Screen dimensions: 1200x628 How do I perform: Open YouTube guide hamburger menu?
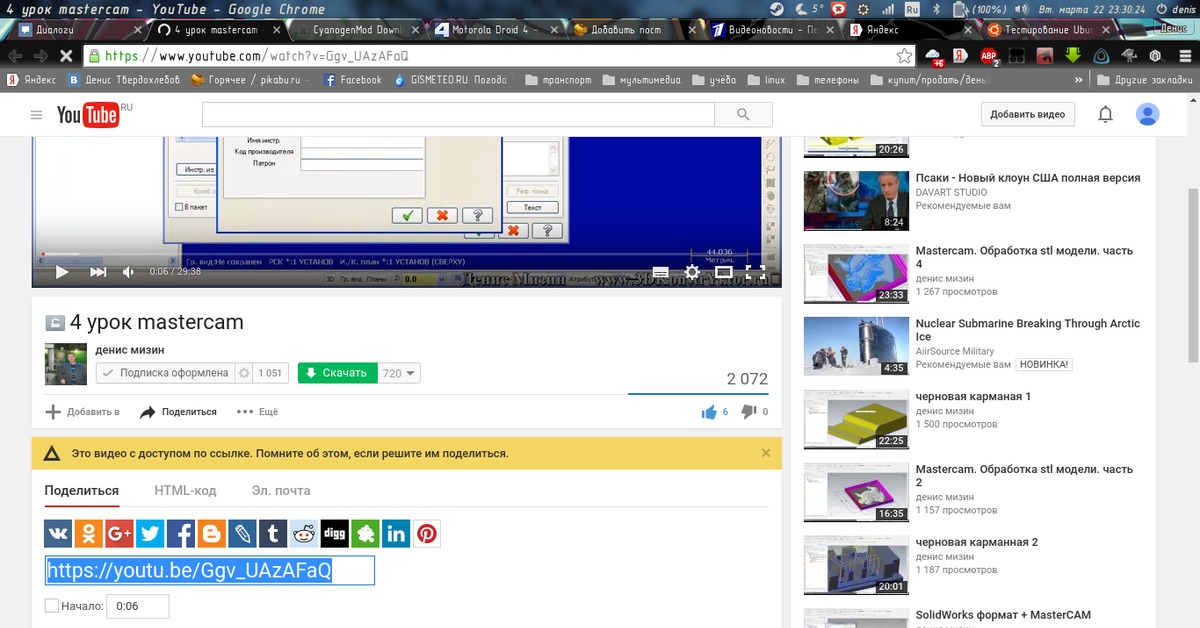[37, 115]
